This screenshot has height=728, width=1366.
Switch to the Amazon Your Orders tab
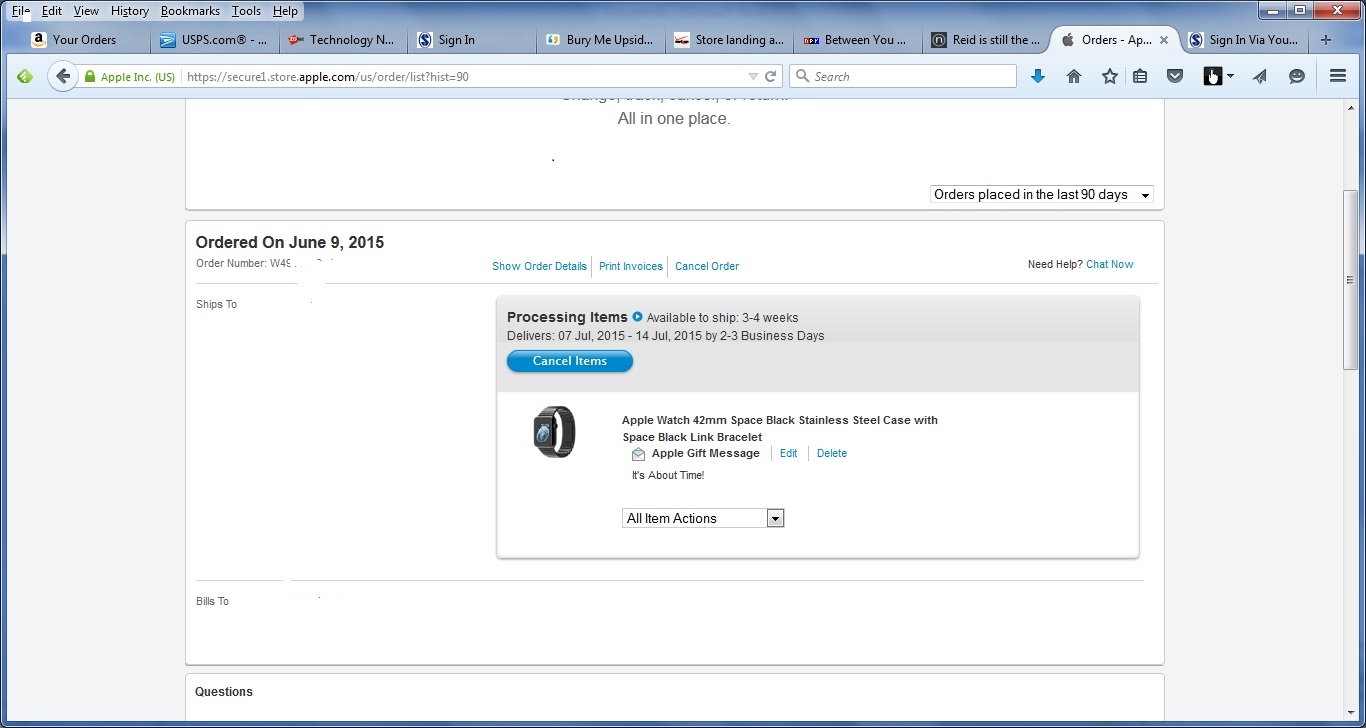point(85,40)
